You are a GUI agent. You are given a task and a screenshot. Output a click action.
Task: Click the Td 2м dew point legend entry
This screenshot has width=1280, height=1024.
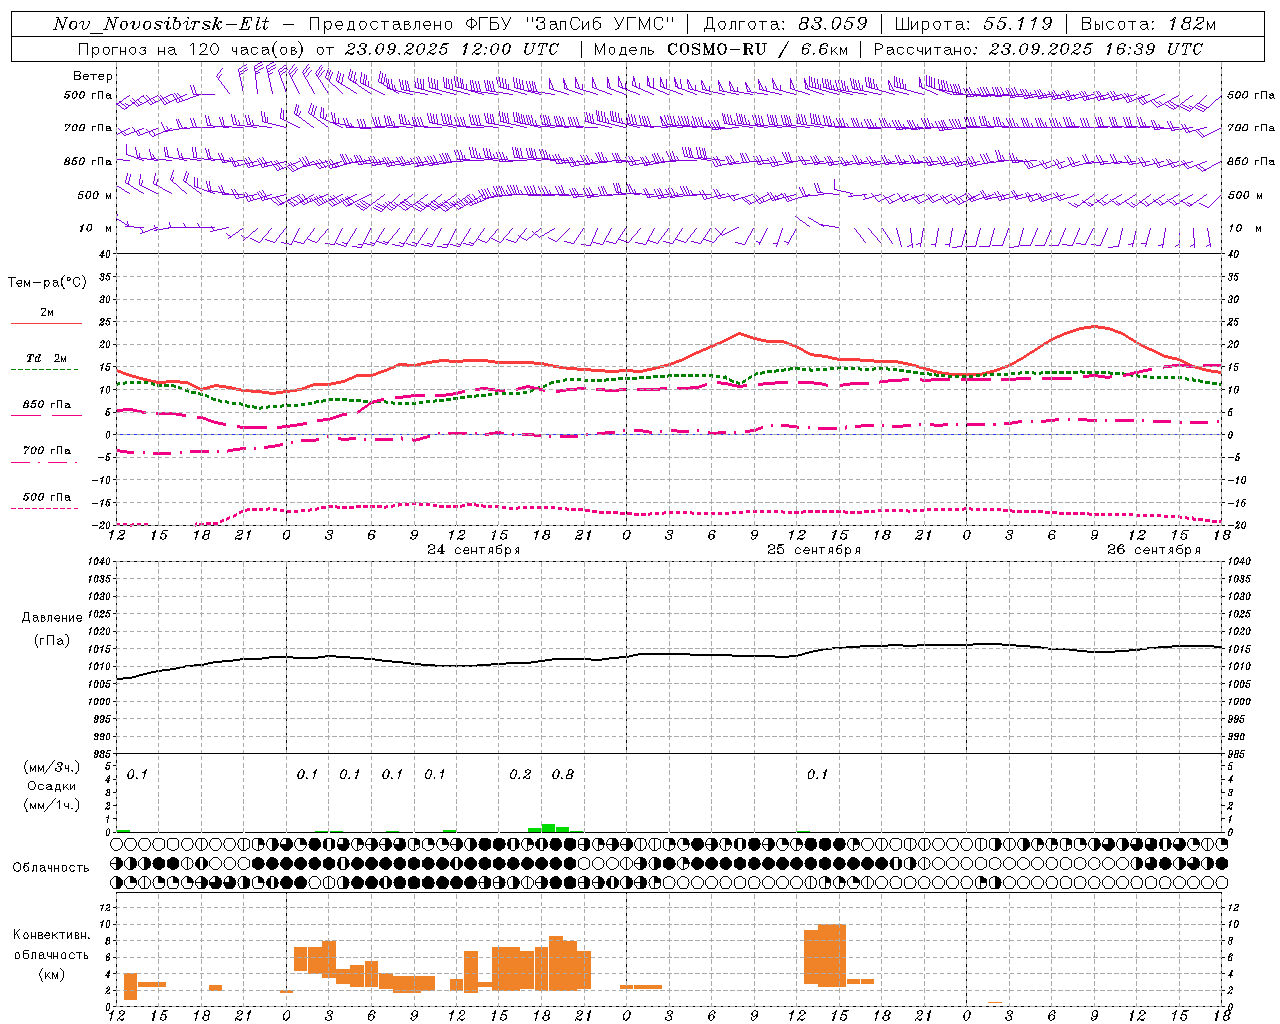tap(46, 358)
